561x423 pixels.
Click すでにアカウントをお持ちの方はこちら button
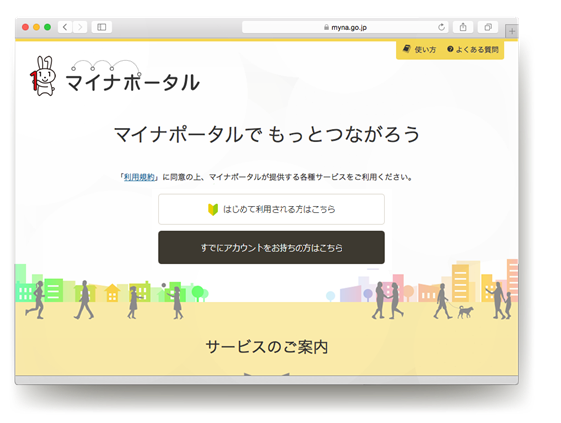[x=271, y=247]
